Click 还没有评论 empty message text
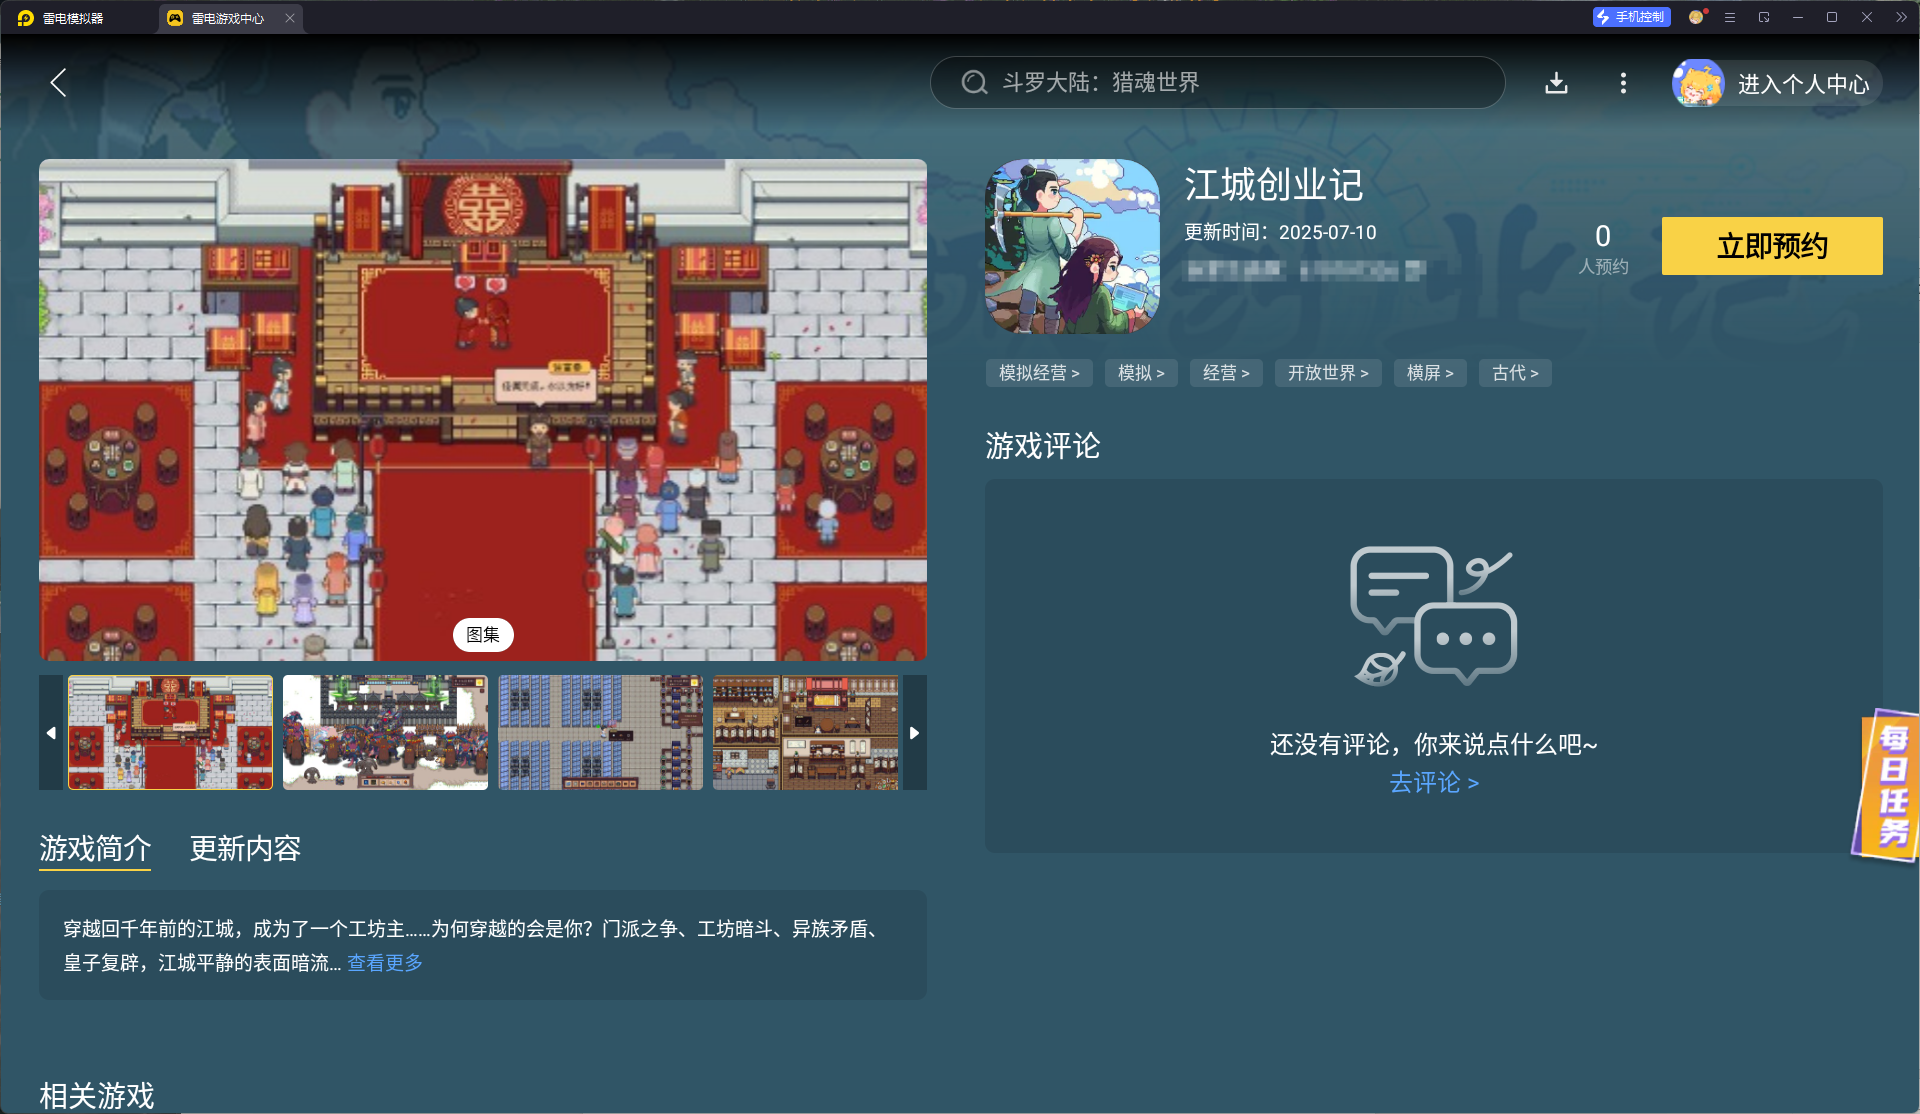1920x1114 pixels. coord(1433,745)
